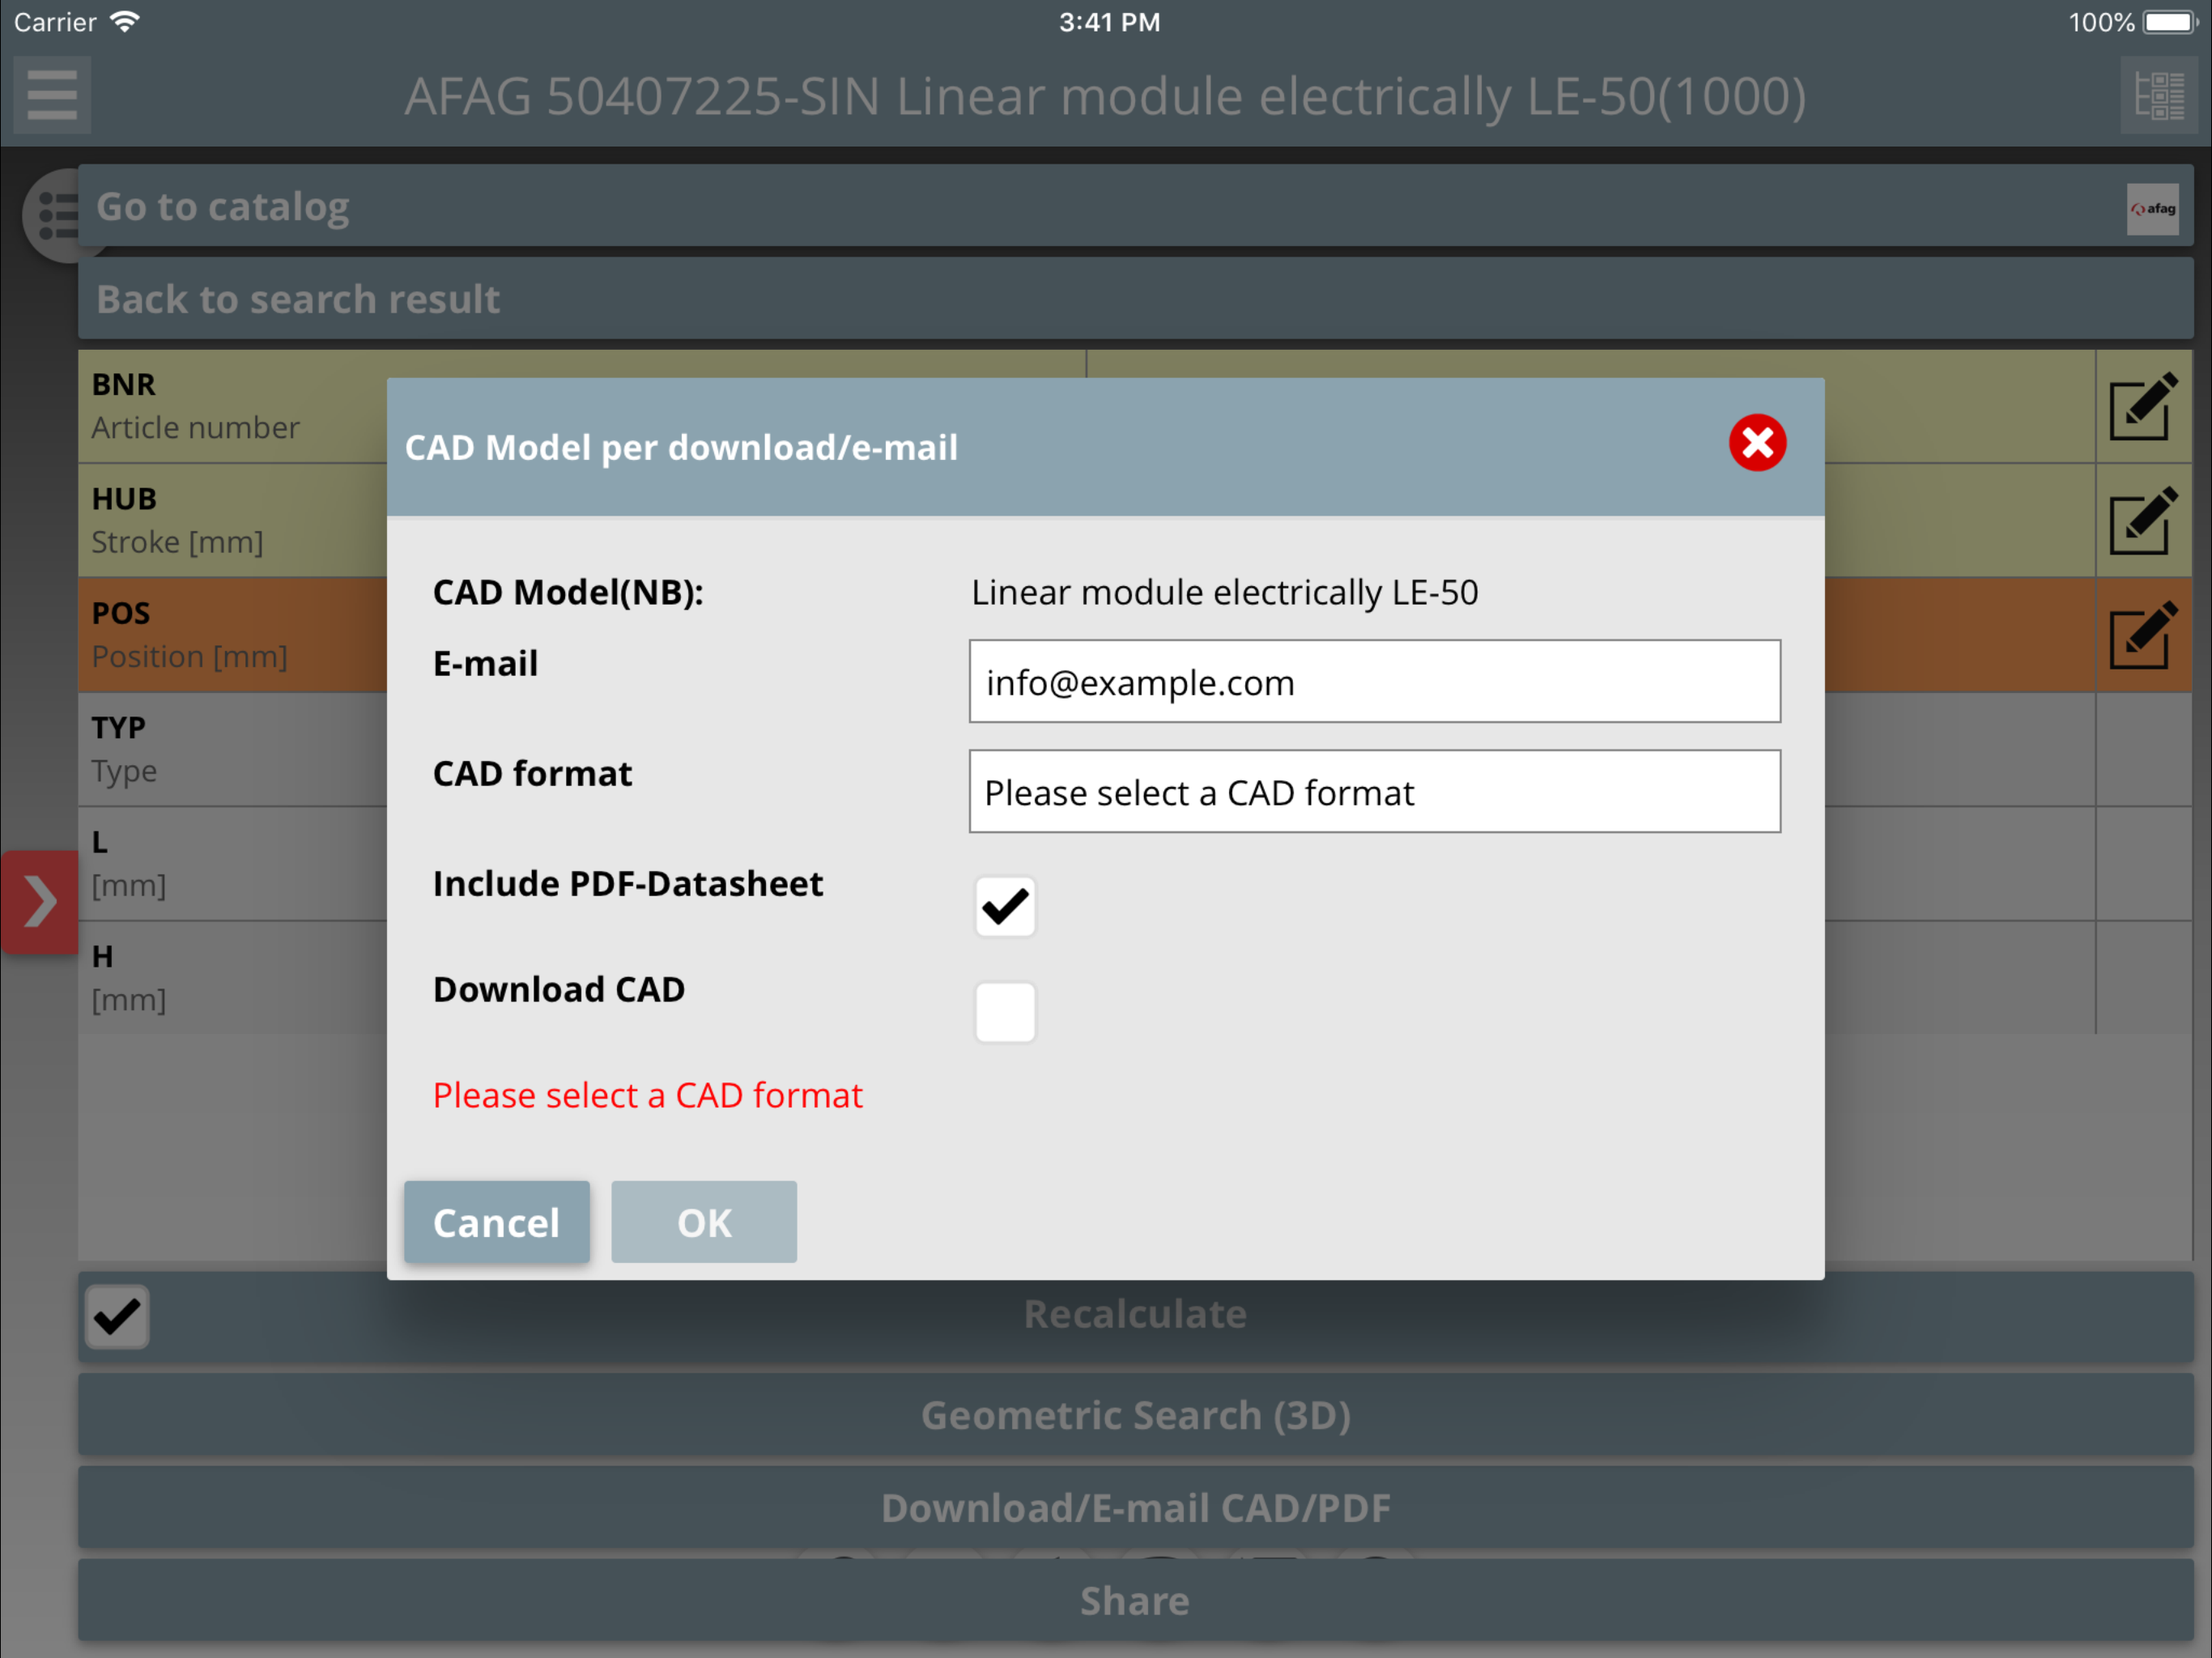Close the CAD Model dialog with red X

tap(1757, 443)
